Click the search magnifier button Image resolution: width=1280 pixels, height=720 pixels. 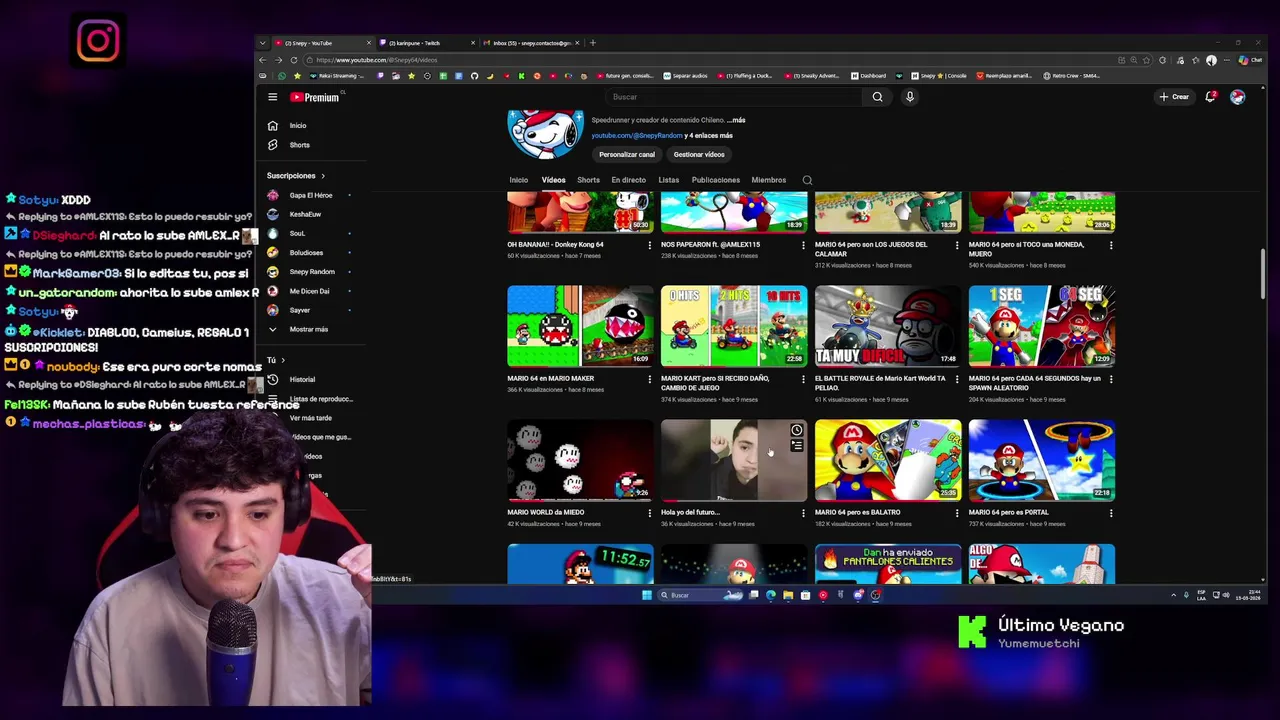[877, 97]
